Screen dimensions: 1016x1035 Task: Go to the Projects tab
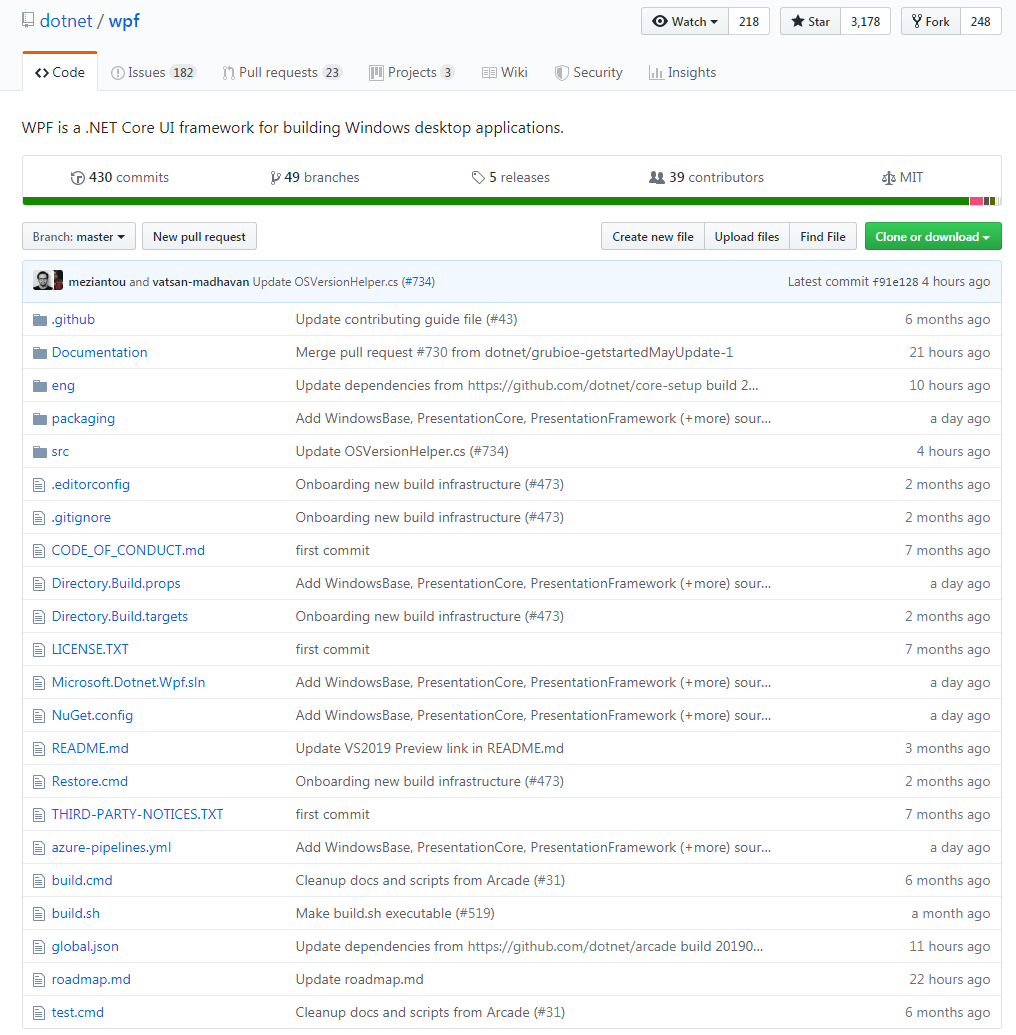(x=411, y=72)
